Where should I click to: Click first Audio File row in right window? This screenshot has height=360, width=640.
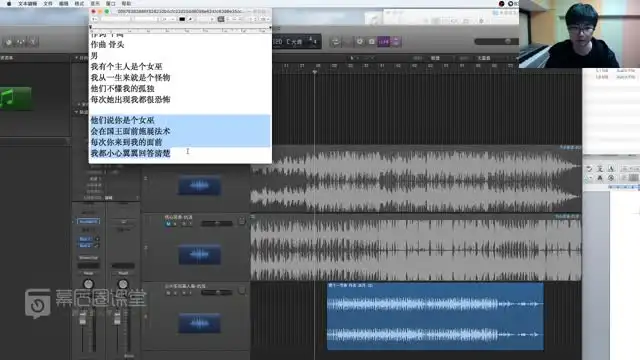pos(615,71)
